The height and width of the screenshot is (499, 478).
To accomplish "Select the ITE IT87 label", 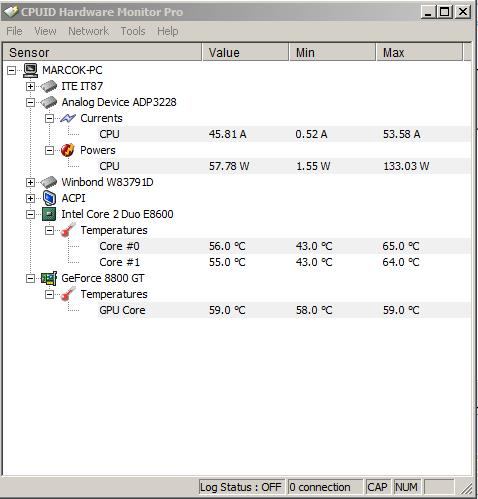I will (x=82, y=86).
